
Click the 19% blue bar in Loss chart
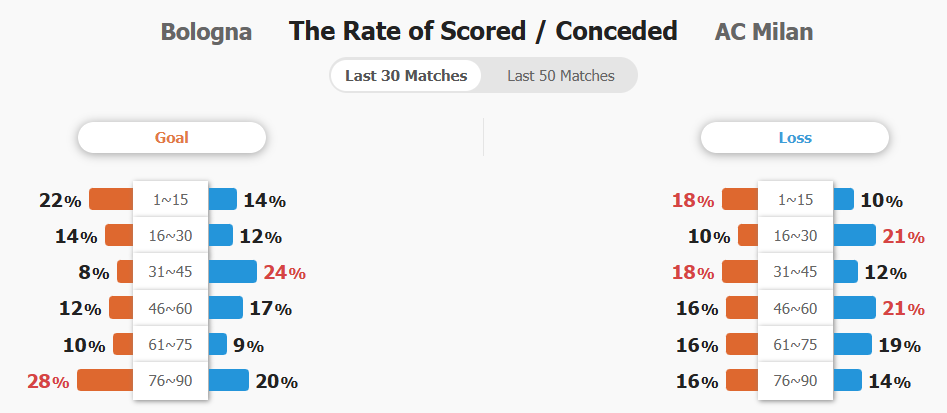coord(852,344)
